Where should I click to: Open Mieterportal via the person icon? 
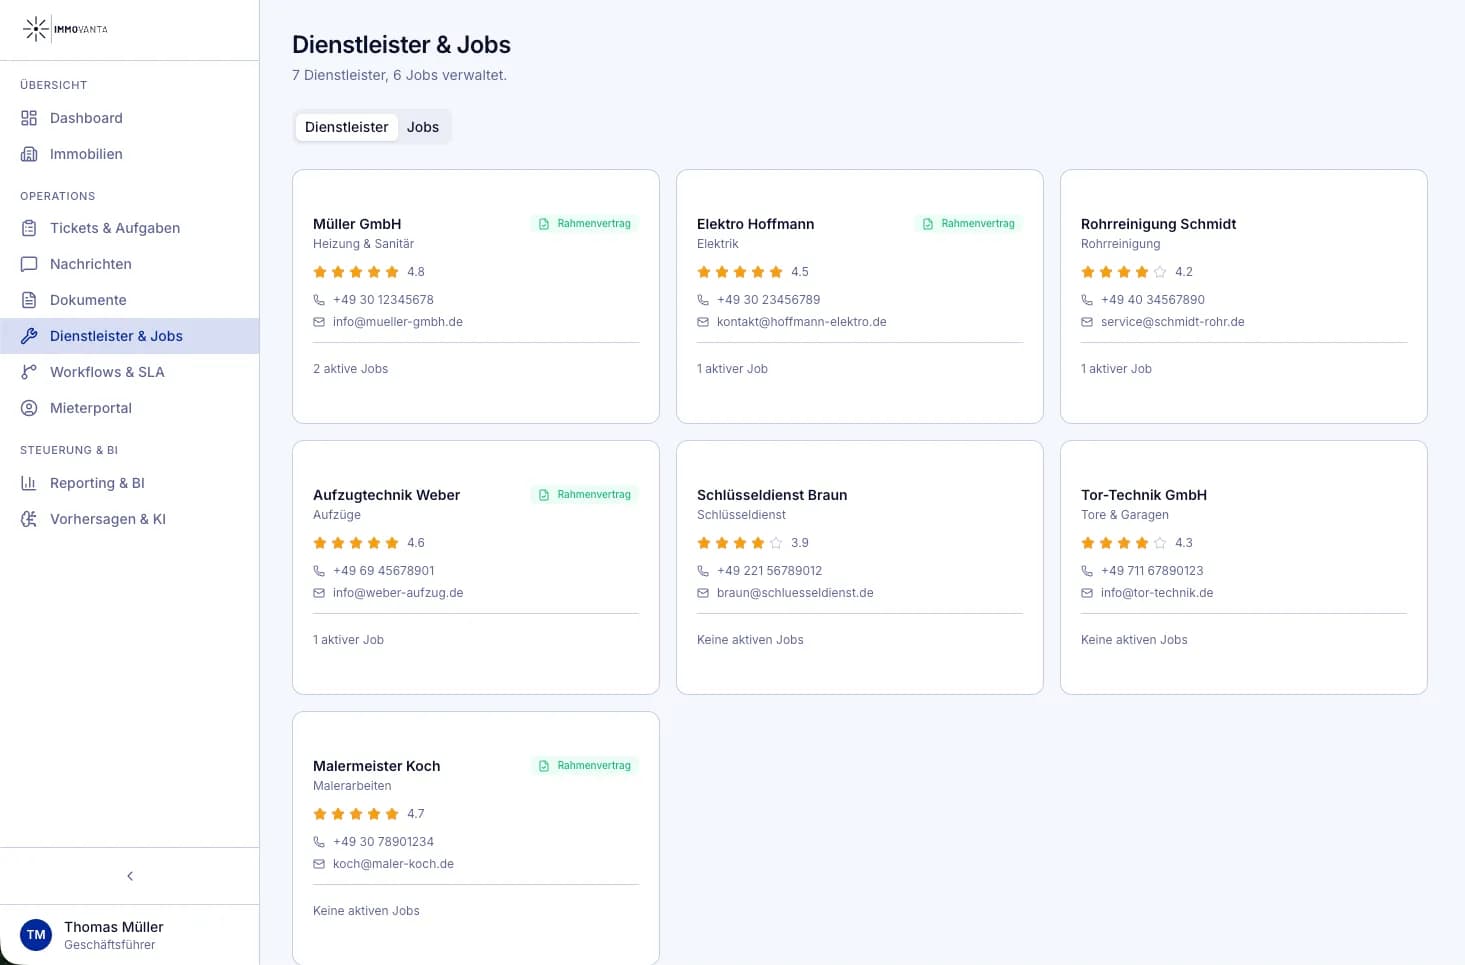[x=29, y=408]
